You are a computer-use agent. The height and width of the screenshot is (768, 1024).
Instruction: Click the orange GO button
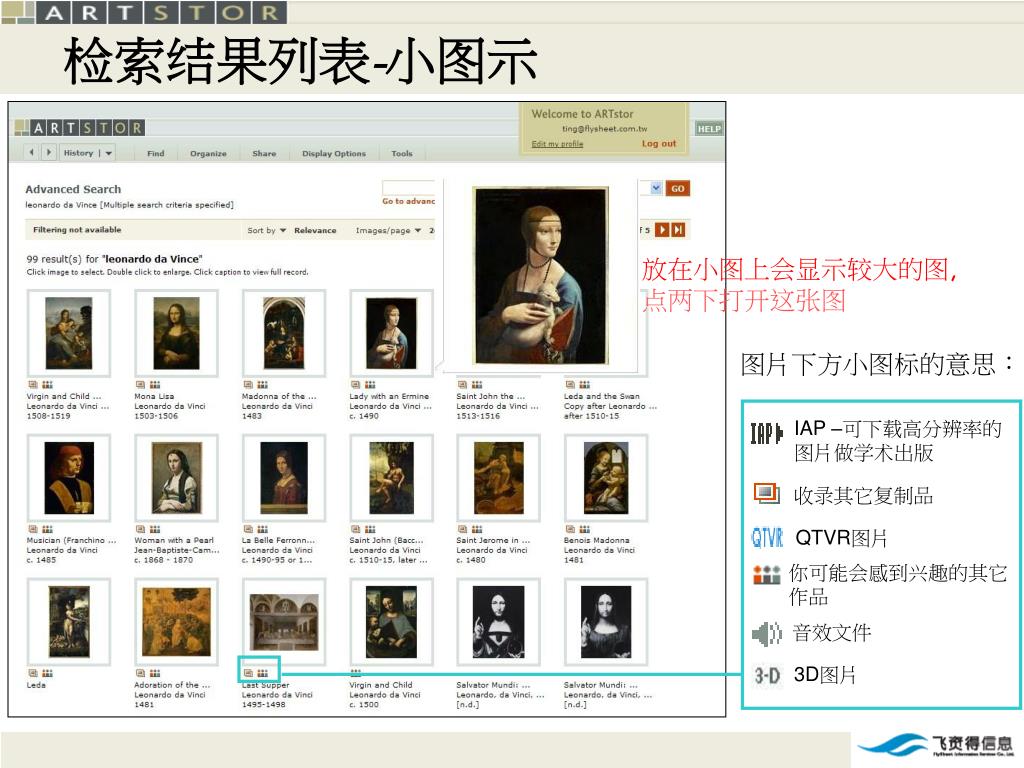coord(678,189)
